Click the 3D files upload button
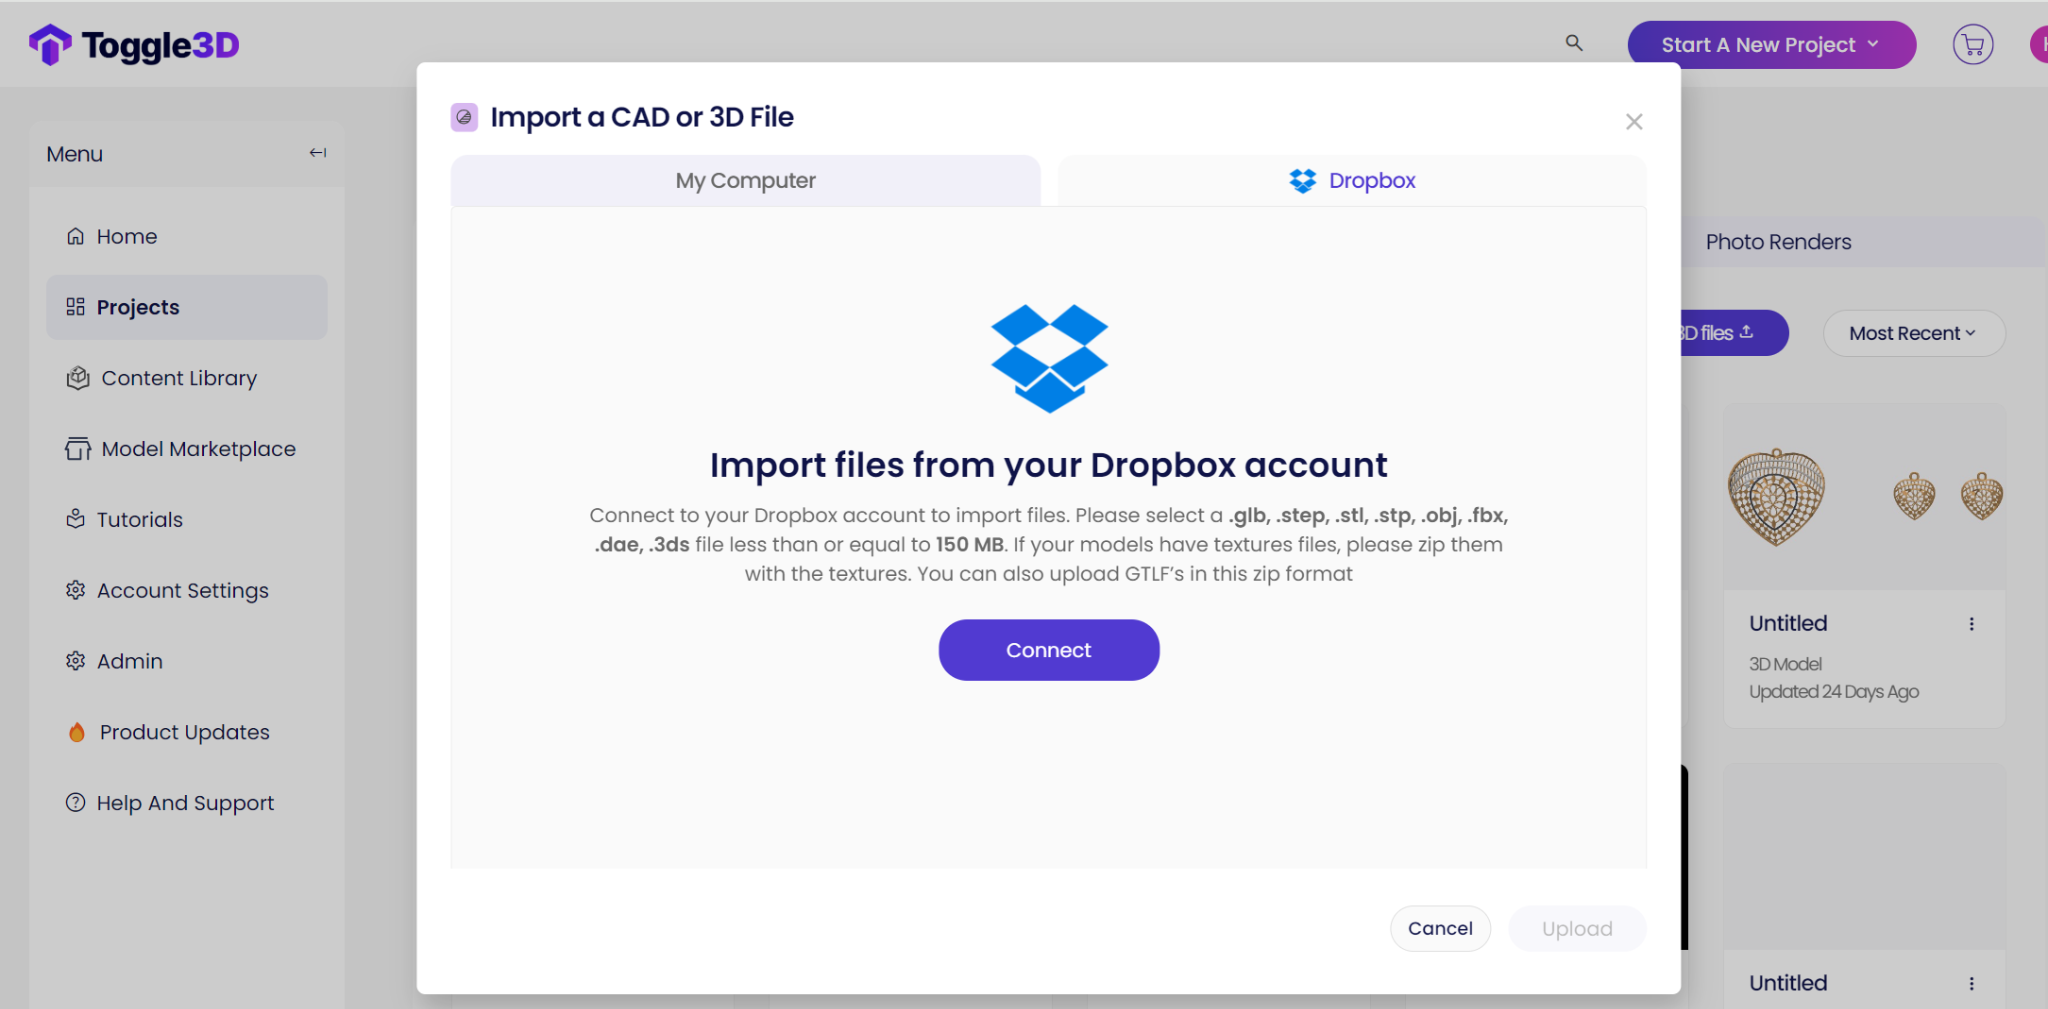This screenshot has width=2048, height=1009. 1734,333
